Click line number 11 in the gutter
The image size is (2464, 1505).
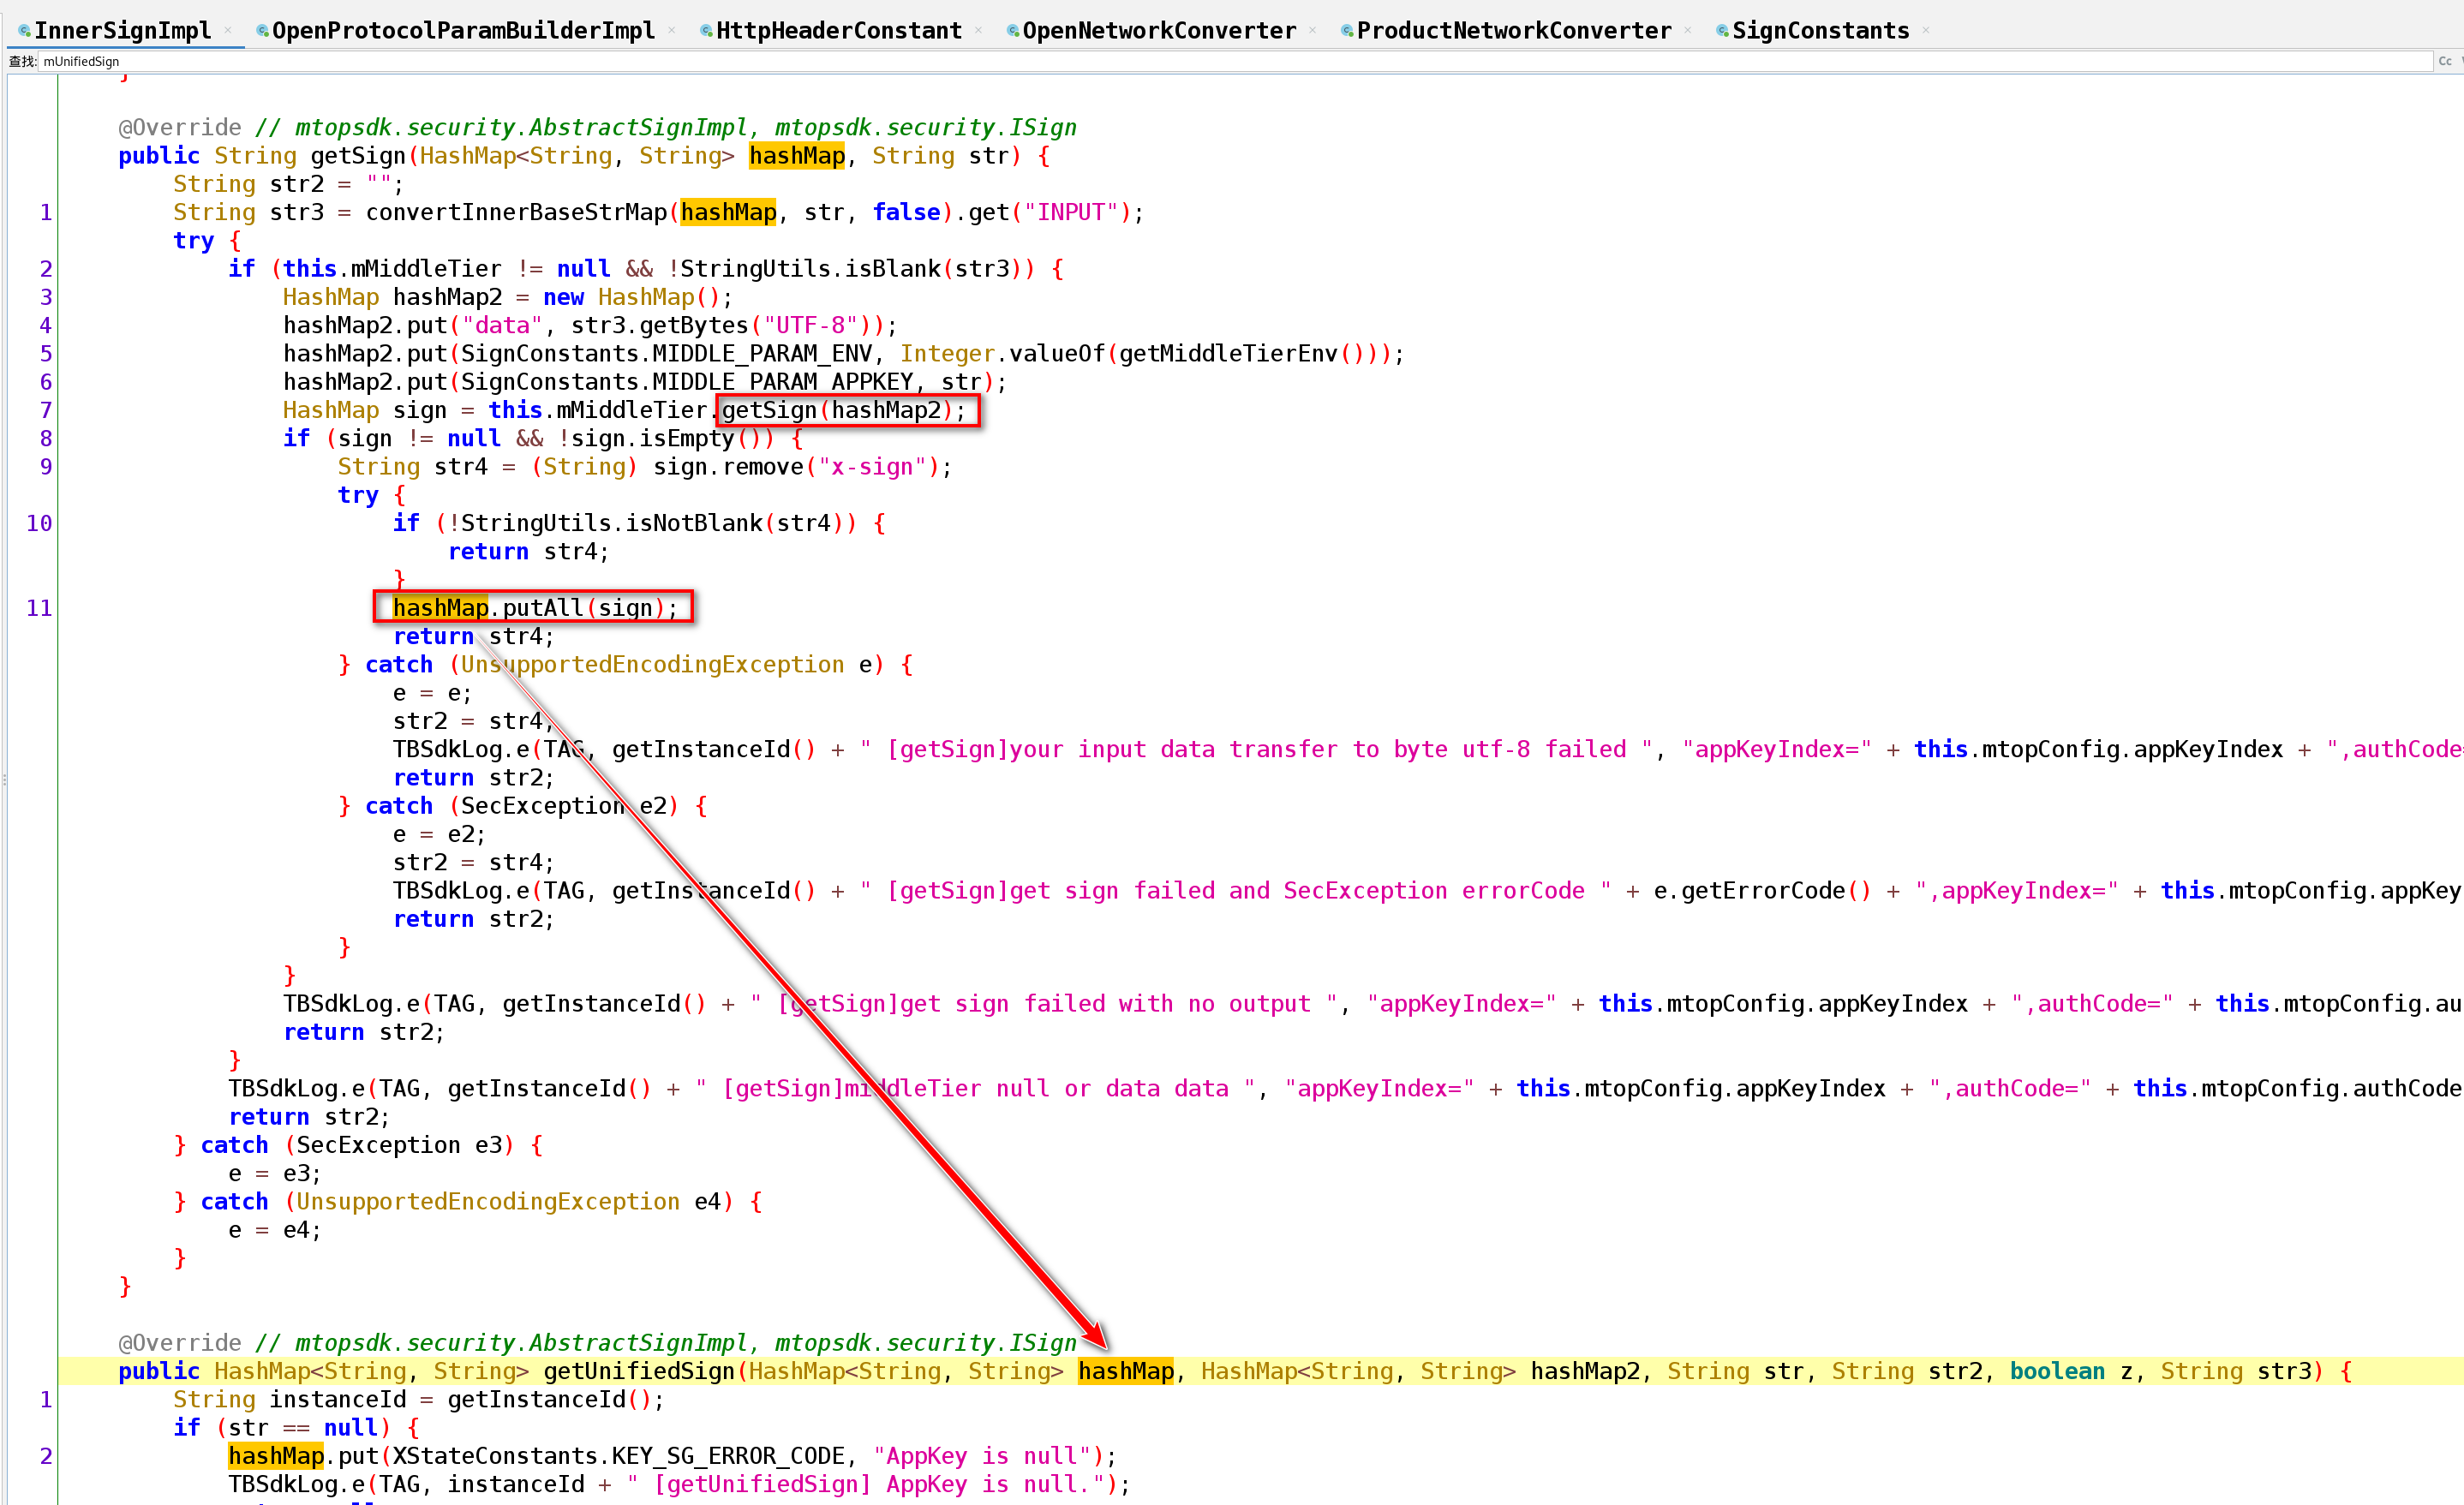(x=38, y=608)
